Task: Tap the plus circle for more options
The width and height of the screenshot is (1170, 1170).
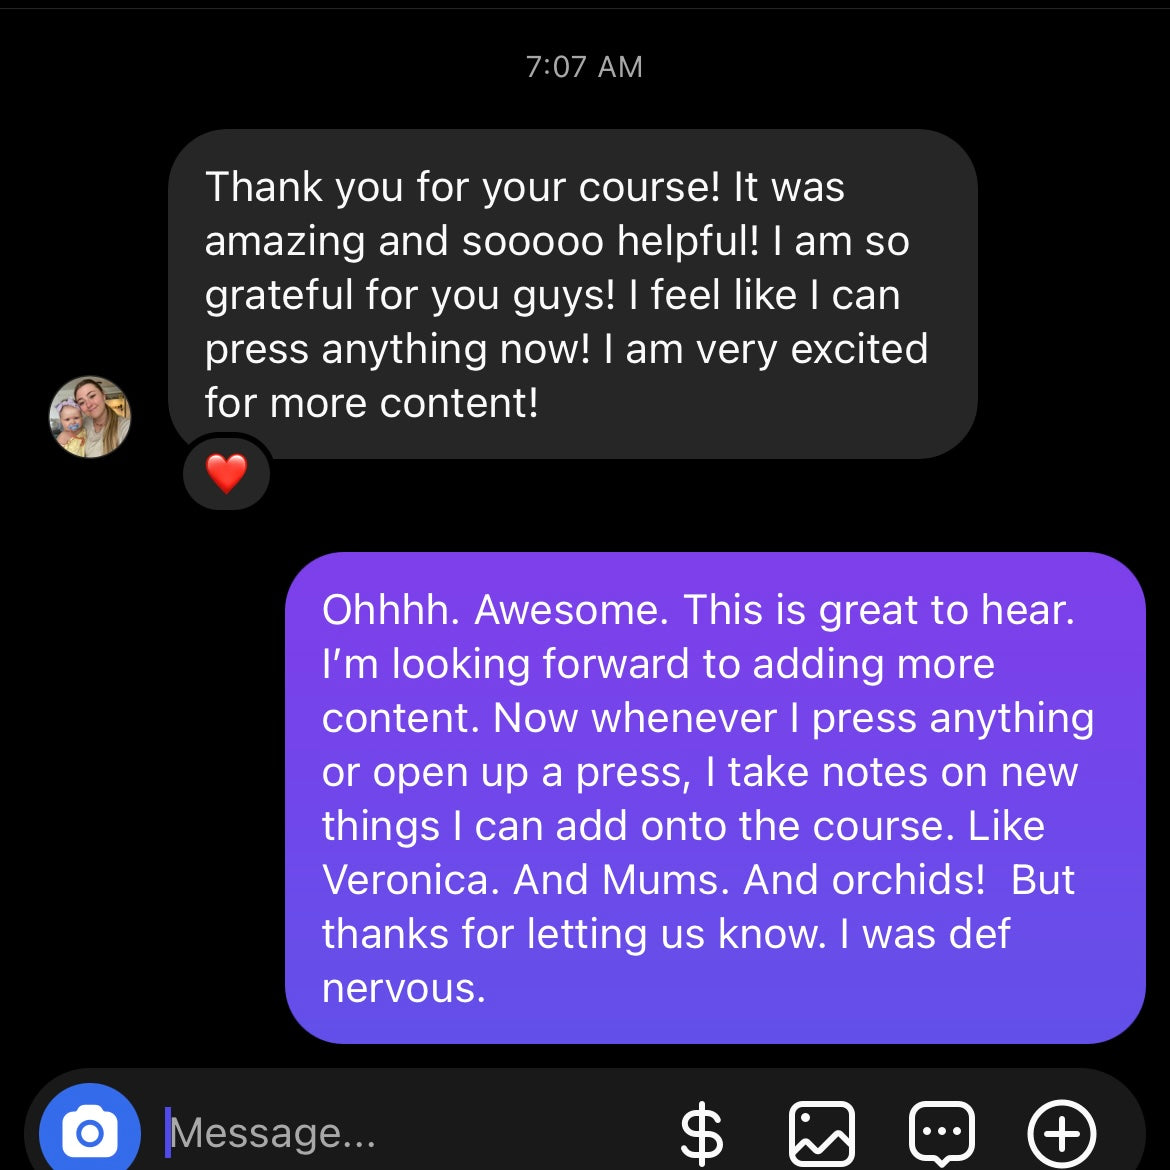Action: [1061, 1133]
